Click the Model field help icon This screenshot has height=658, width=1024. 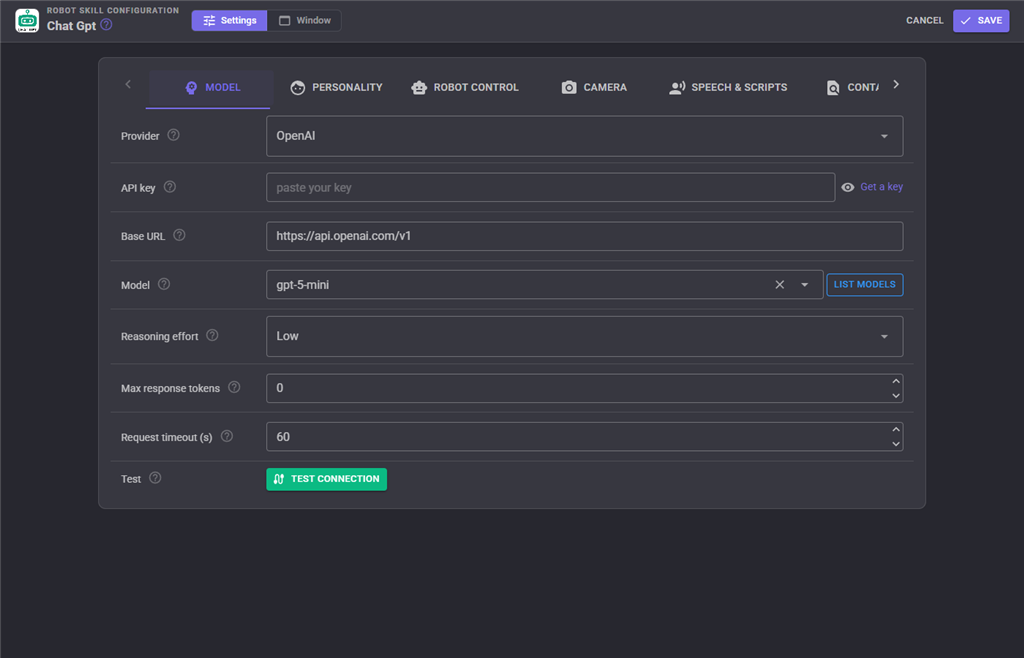pos(164,284)
